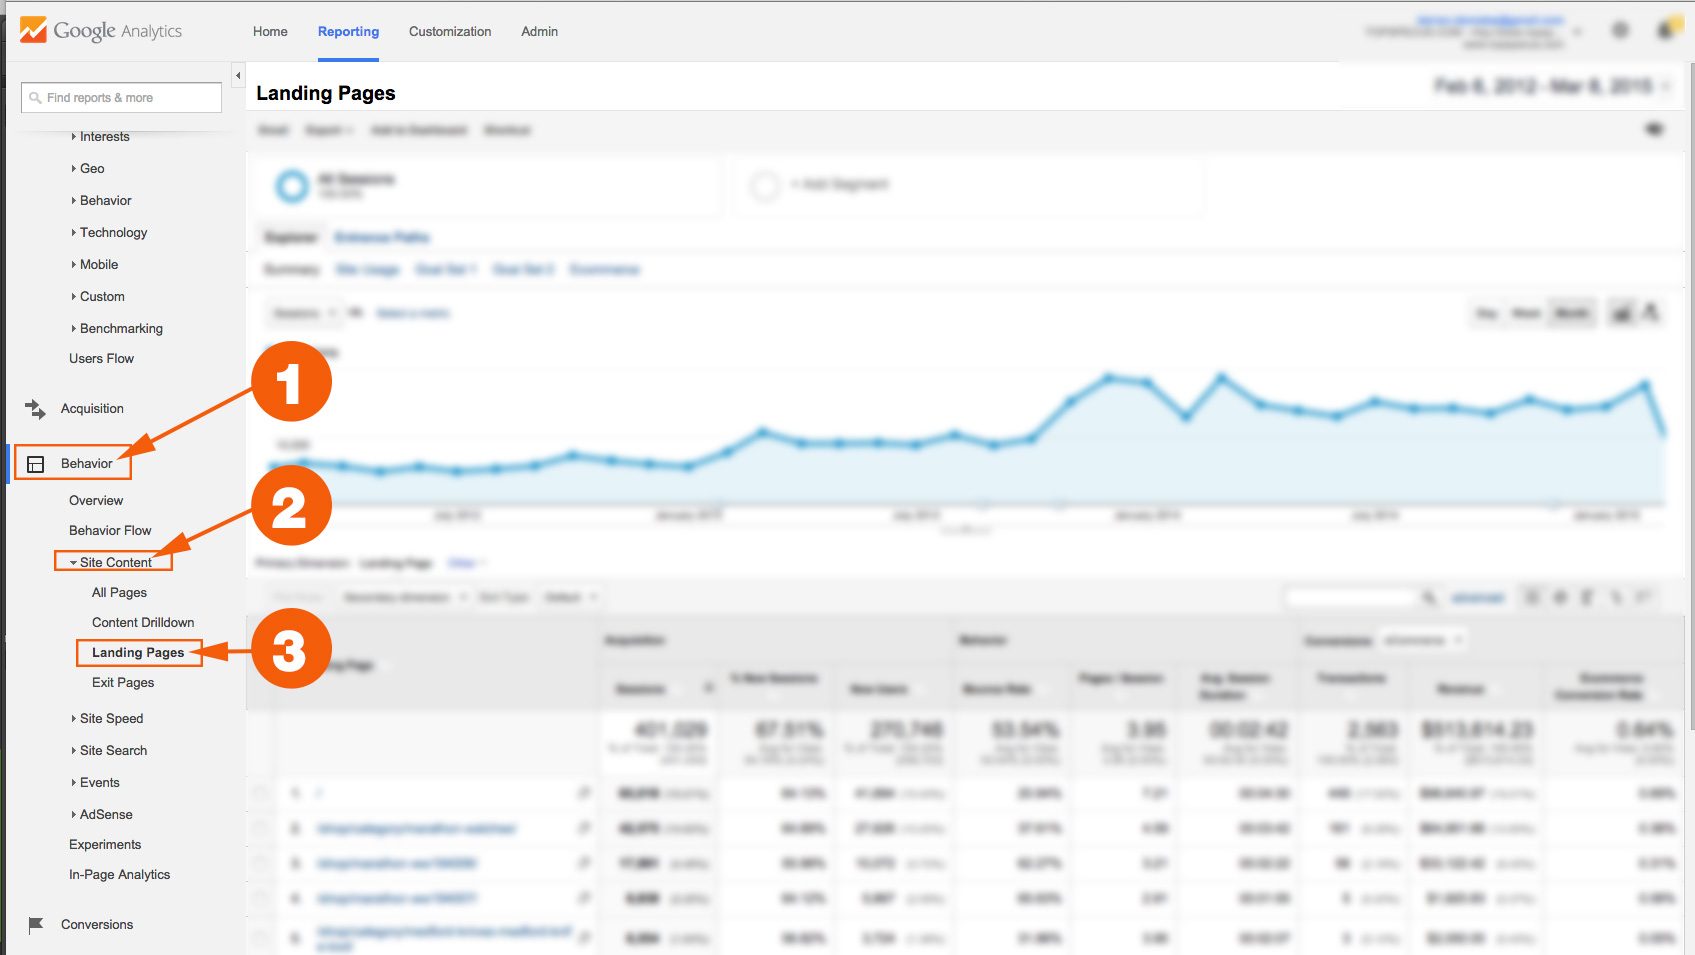The image size is (1695, 955).
Task: Click the Acquisition arrows icon
Action: click(x=36, y=409)
